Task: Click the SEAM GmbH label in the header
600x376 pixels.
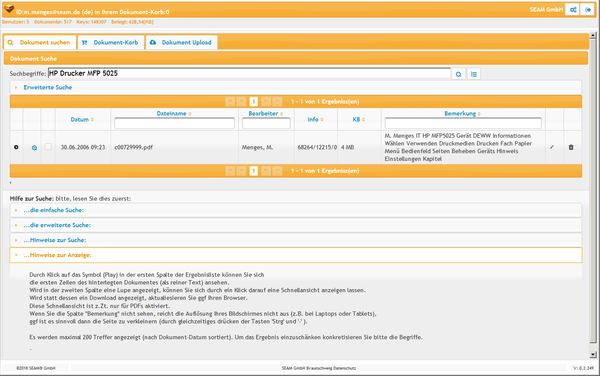Action: [546, 10]
